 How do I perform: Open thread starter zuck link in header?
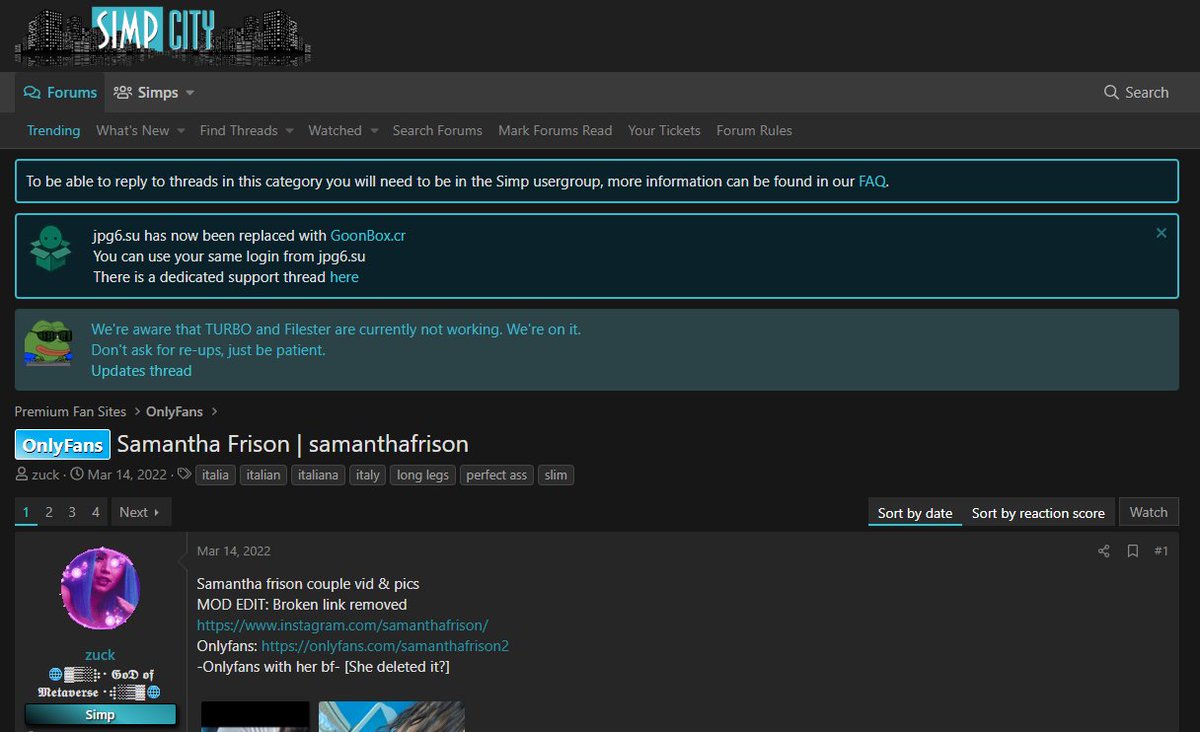click(x=46, y=475)
